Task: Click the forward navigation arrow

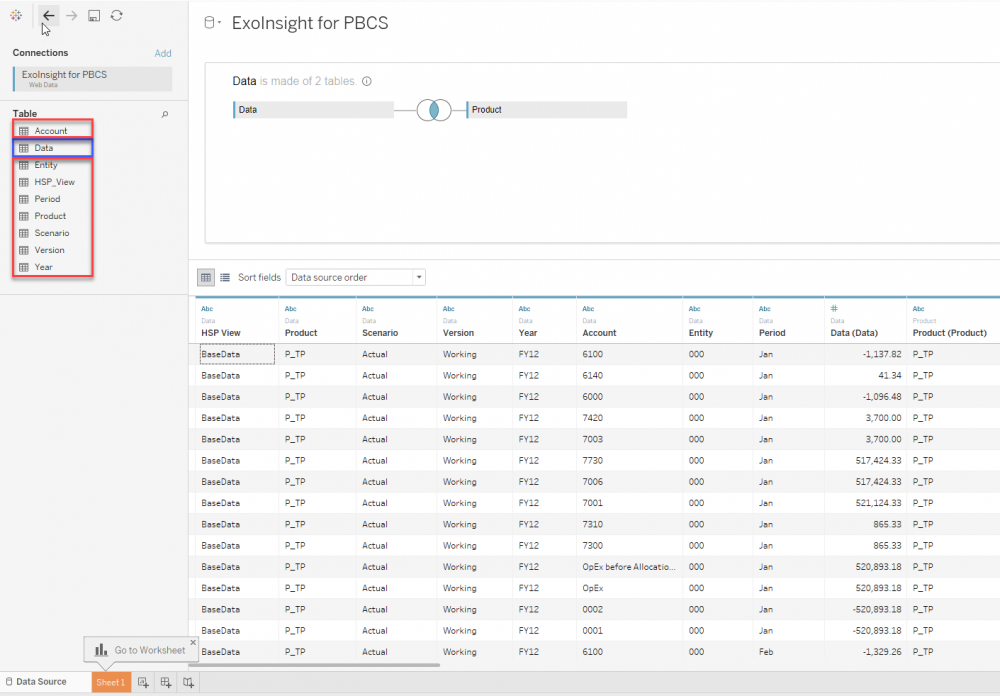Action: [x=70, y=16]
